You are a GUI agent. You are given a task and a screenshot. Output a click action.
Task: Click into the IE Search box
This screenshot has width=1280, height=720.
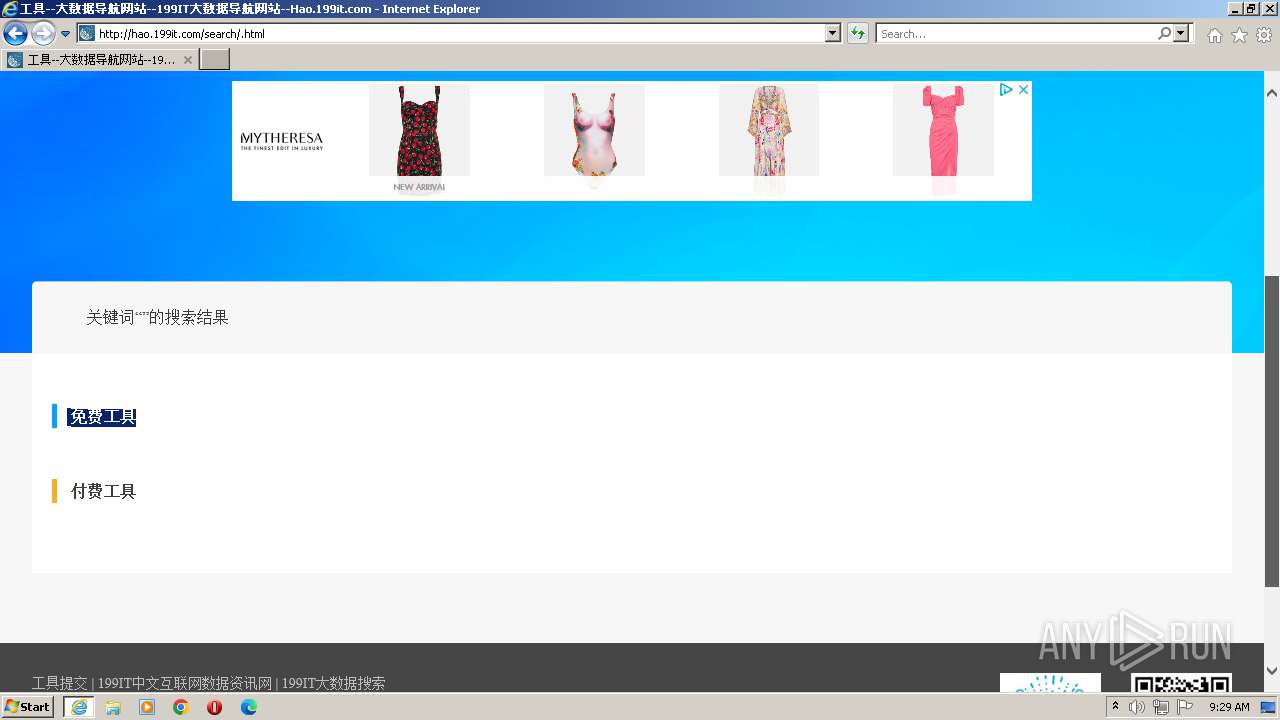tap(1016, 34)
